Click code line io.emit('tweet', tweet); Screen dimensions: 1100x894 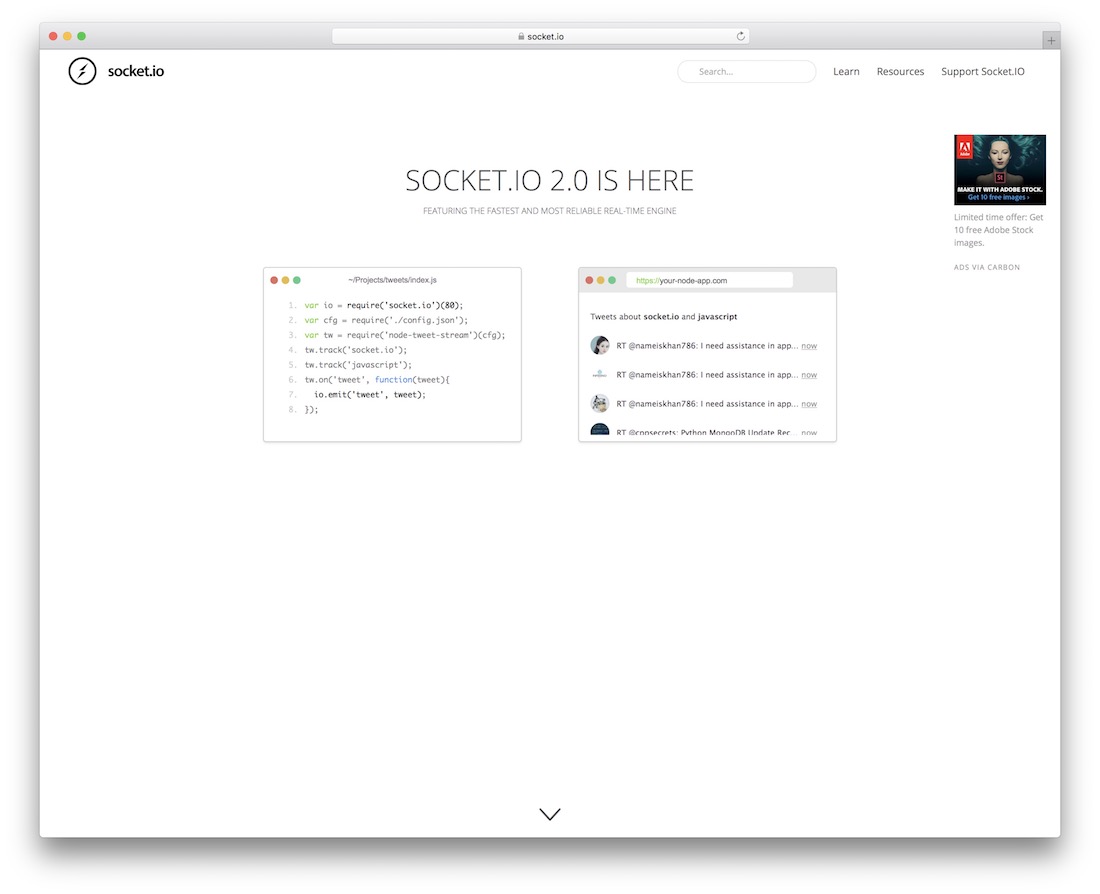pos(370,394)
